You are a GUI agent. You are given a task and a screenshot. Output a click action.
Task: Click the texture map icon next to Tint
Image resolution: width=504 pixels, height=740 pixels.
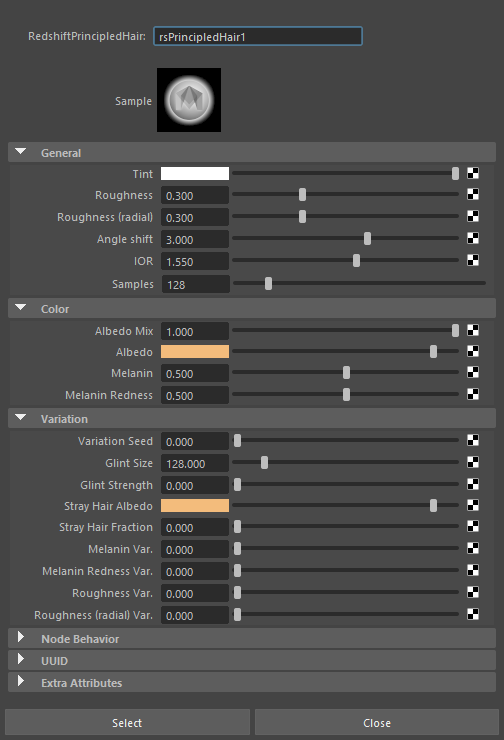click(x=473, y=173)
